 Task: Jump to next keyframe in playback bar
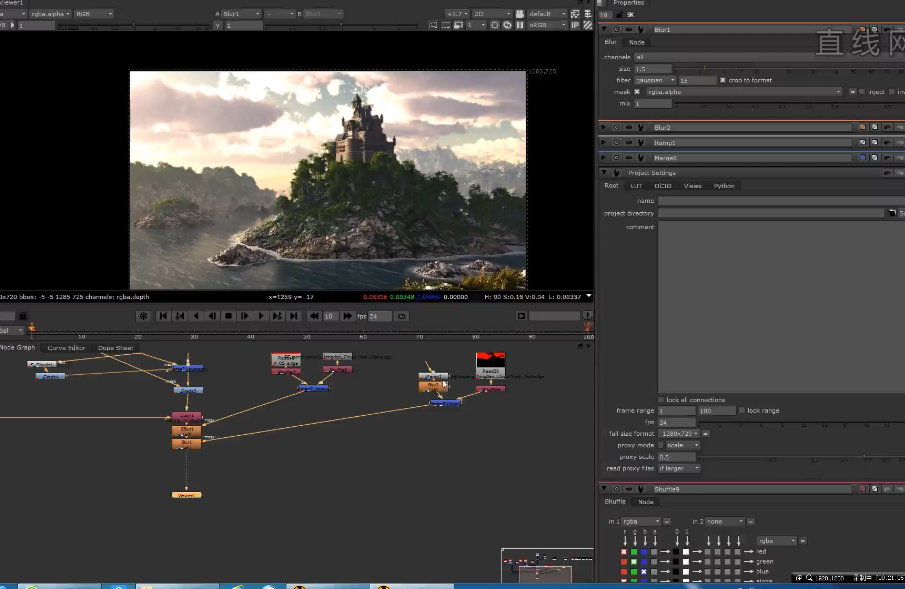tap(277, 316)
